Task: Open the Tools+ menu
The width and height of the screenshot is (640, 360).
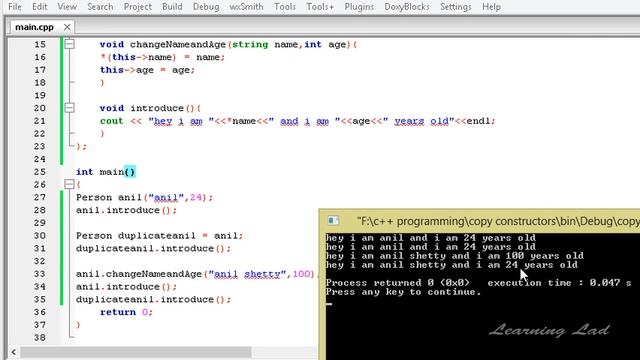Action: point(320,7)
